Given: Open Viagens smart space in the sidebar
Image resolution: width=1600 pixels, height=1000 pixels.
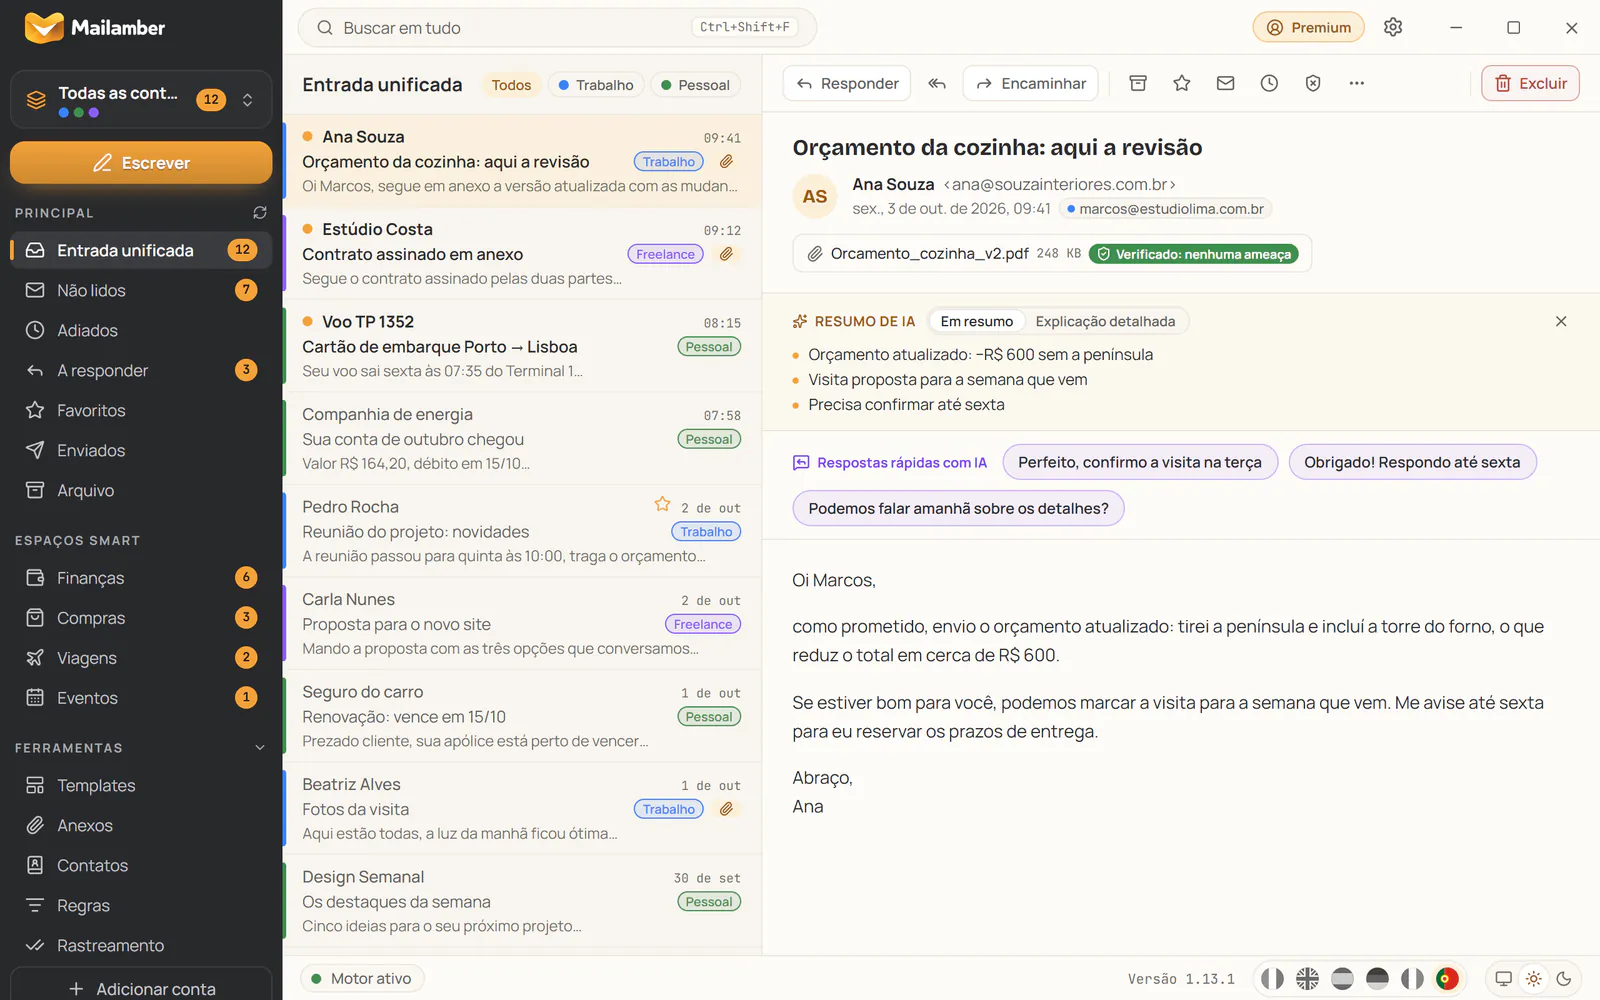Looking at the screenshot, I should [141, 658].
